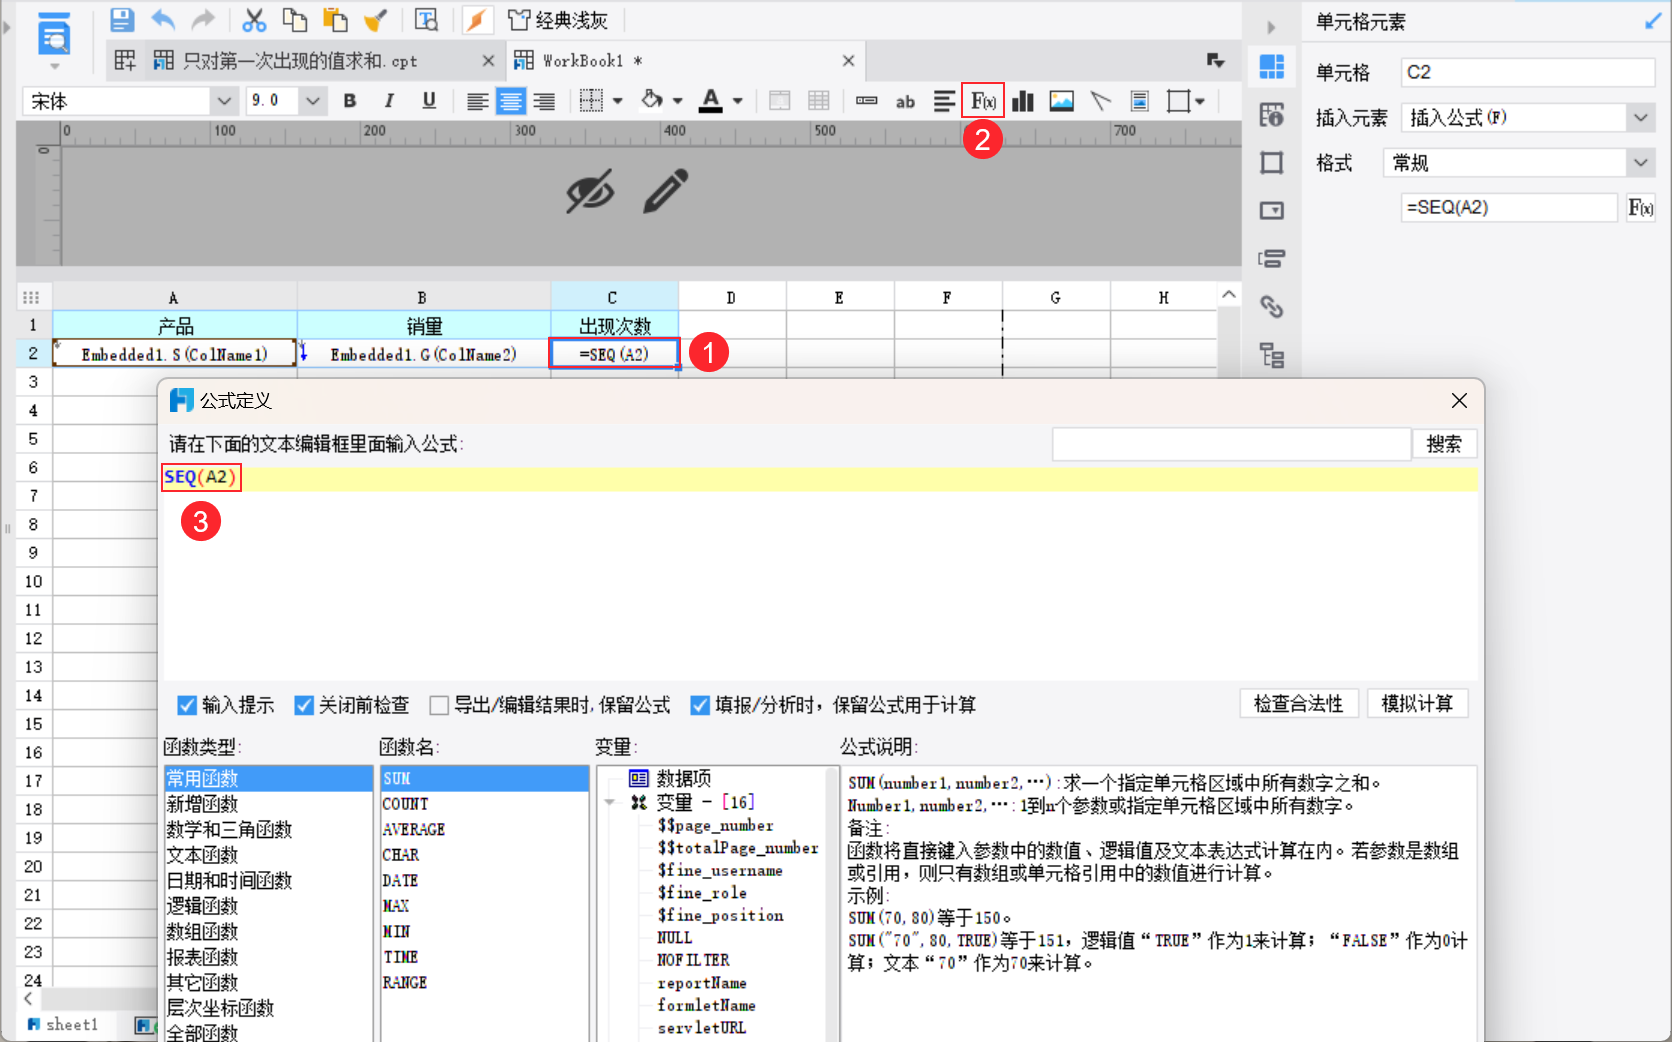
Task: Open cell element panel icon in sidebar
Action: click(x=1272, y=67)
